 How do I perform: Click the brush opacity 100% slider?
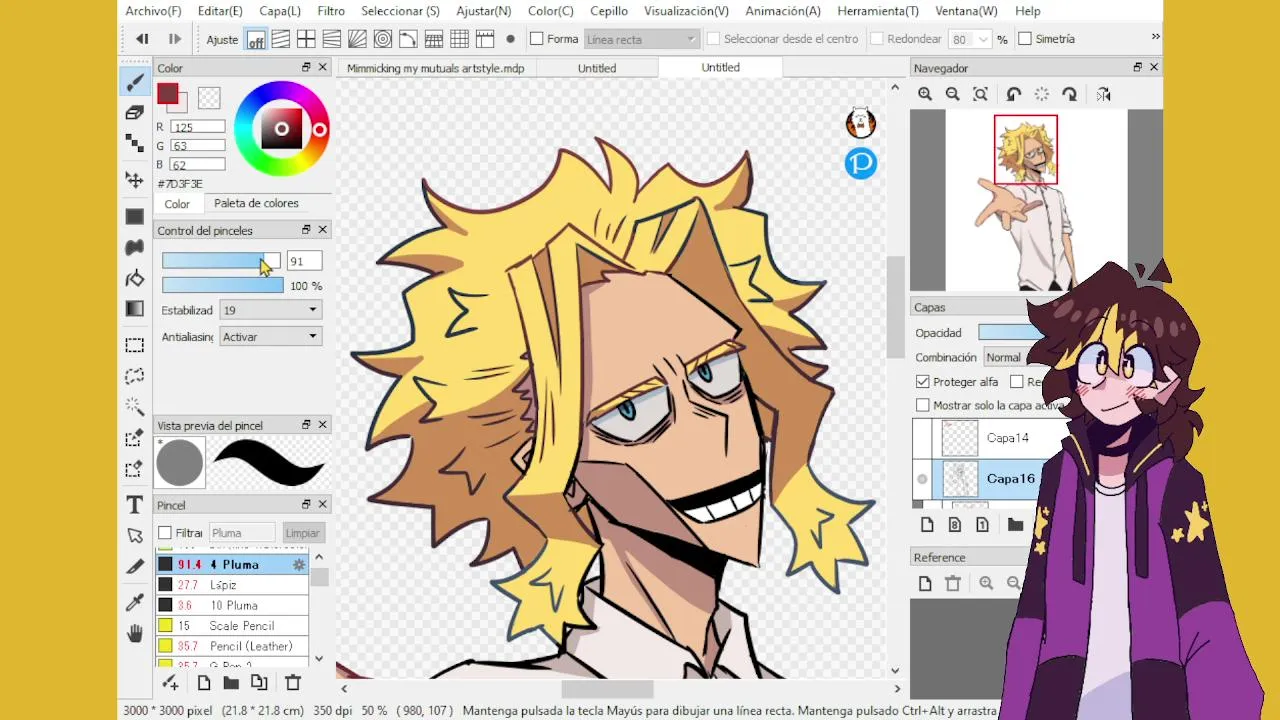click(222, 286)
